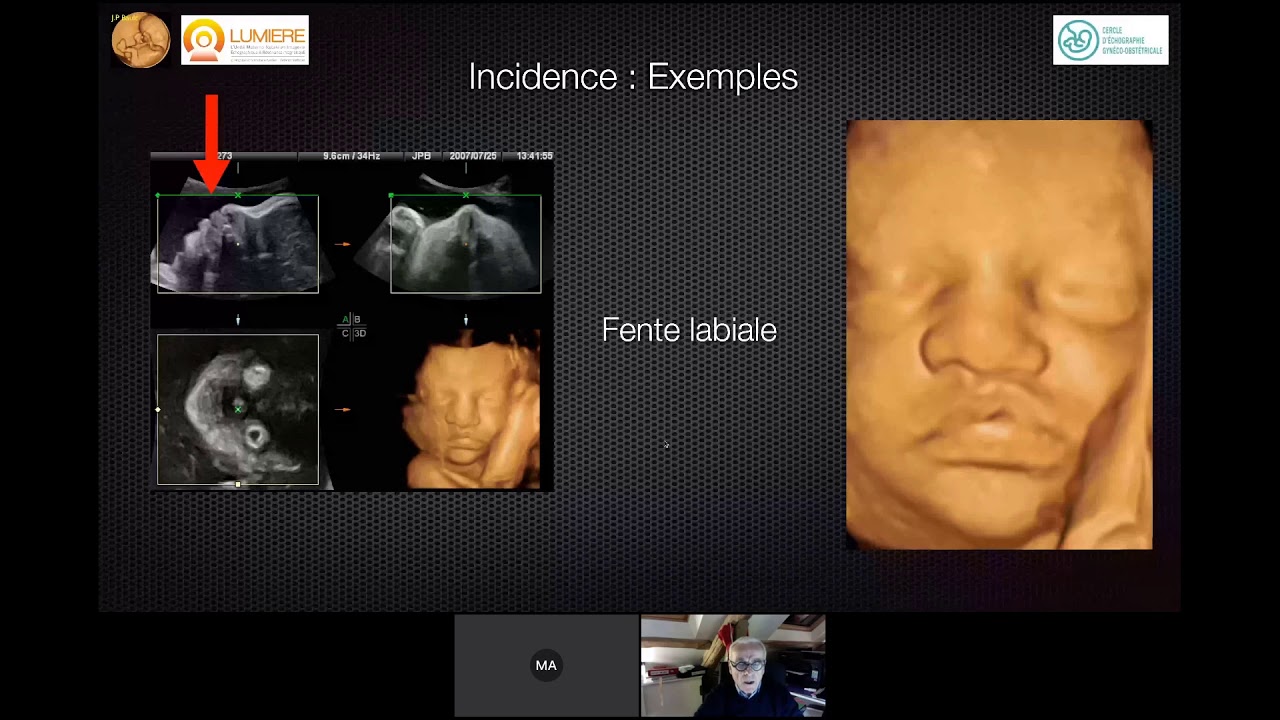Select the sagittal profile ultrasound pane
1280x720 pixels.
(x=238, y=244)
